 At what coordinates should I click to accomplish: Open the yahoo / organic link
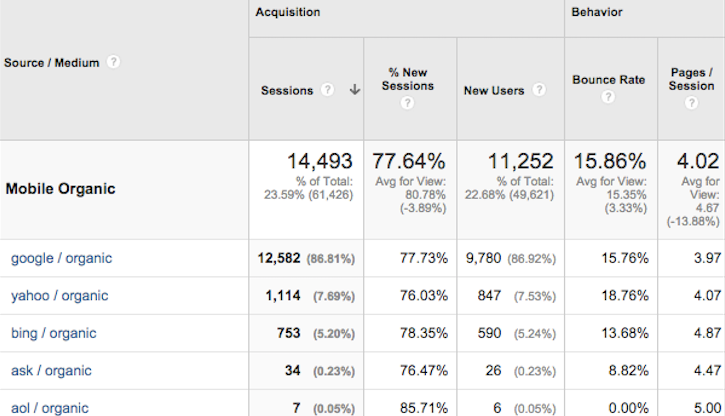pos(60,295)
